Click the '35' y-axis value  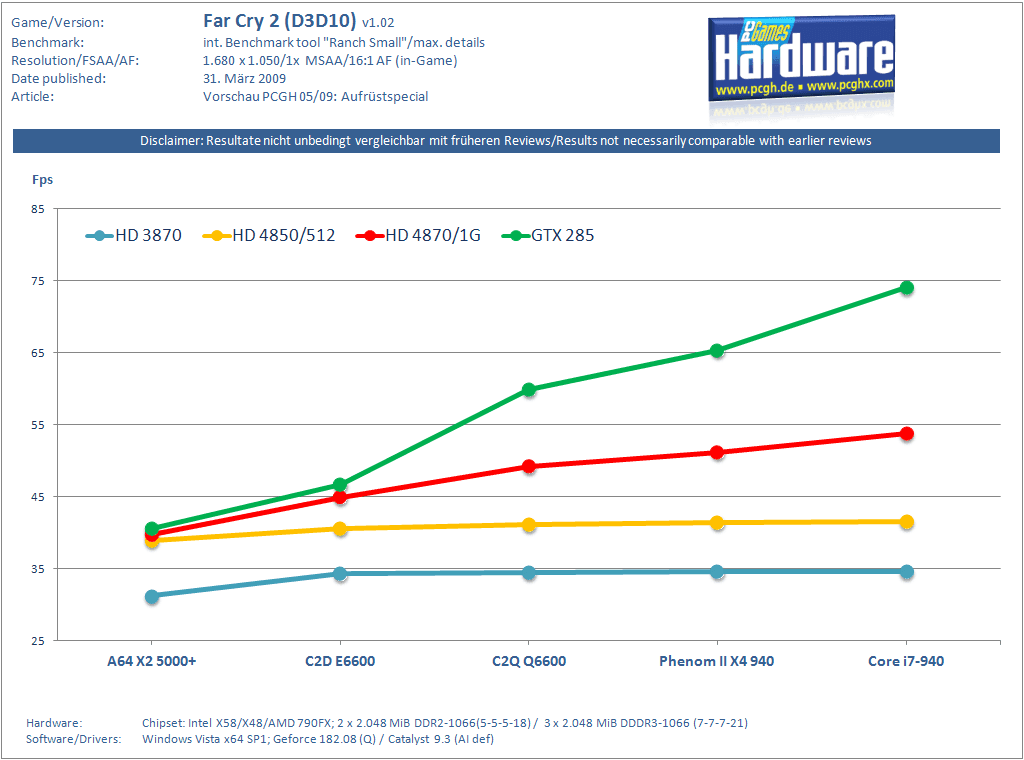click(38, 569)
